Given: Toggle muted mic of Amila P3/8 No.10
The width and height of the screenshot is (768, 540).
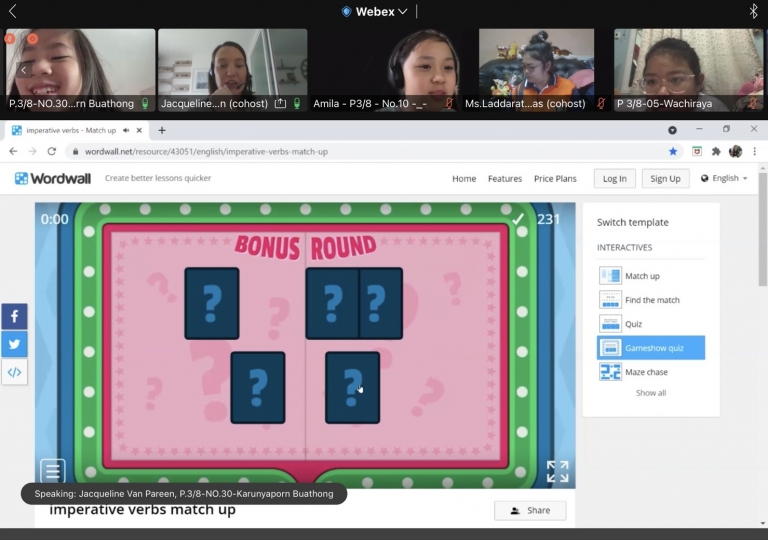Looking at the screenshot, I should coord(449,103).
